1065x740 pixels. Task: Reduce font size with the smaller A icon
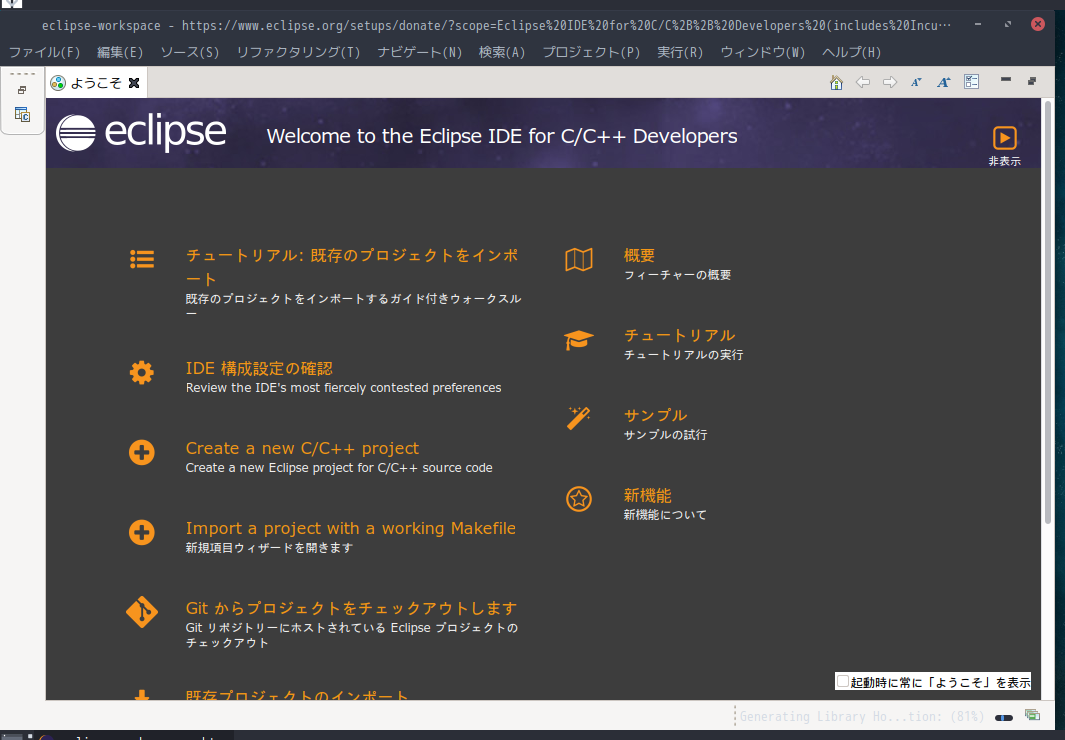(916, 82)
